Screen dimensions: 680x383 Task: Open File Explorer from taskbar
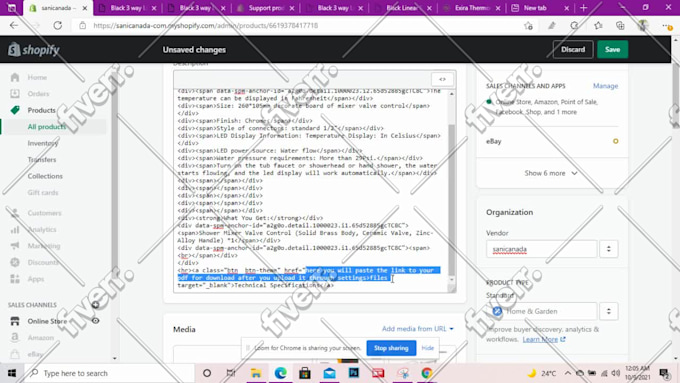[256, 373]
